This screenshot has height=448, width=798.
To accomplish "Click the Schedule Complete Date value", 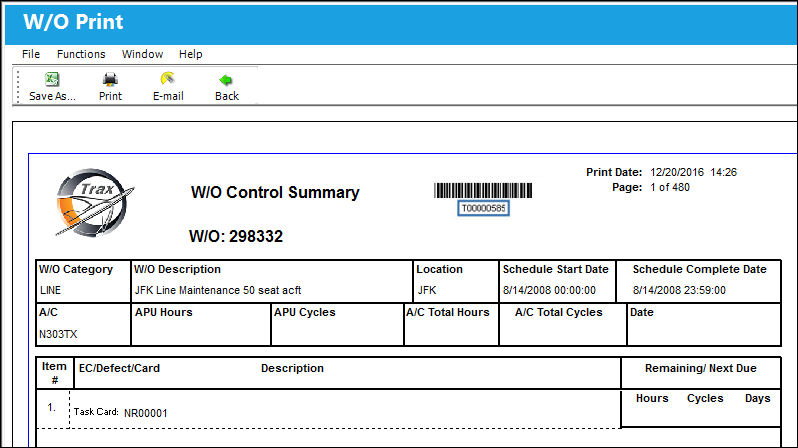I will point(679,290).
